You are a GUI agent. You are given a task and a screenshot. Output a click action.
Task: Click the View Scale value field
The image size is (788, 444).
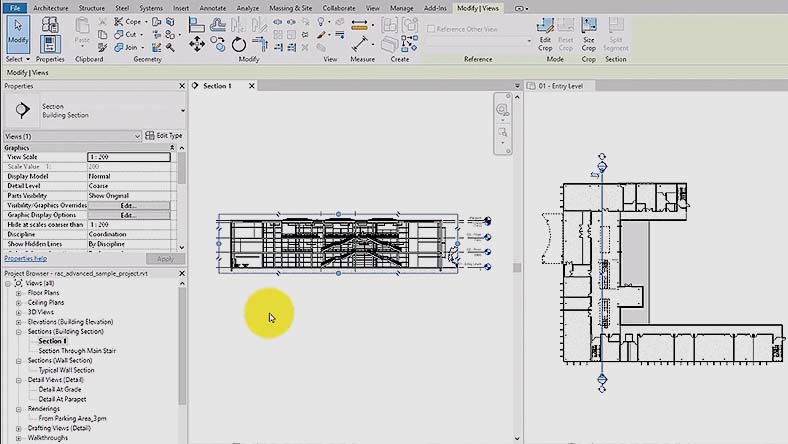pos(128,157)
